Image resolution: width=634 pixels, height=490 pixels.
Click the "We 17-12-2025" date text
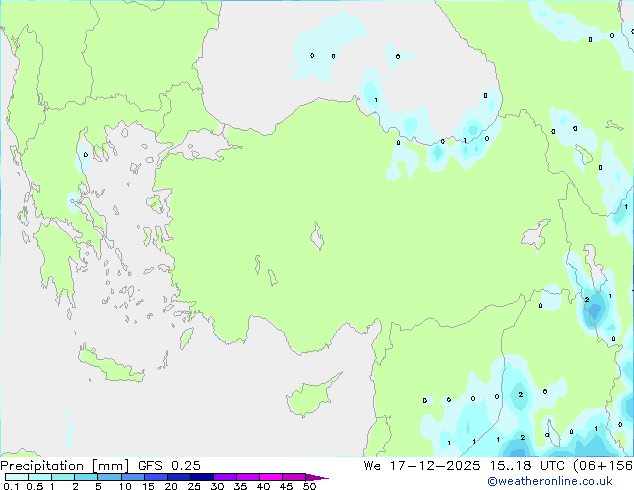coord(422,466)
